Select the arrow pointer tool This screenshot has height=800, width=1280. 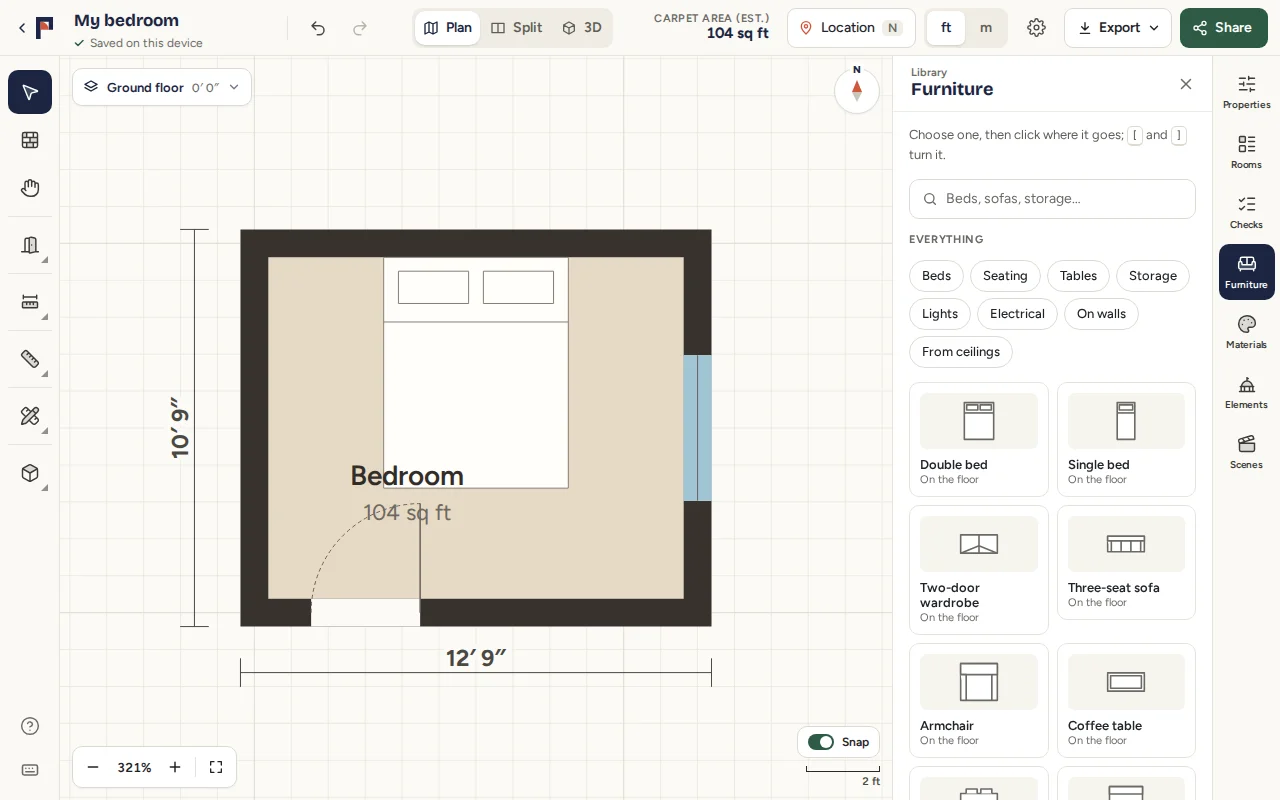coord(30,92)
